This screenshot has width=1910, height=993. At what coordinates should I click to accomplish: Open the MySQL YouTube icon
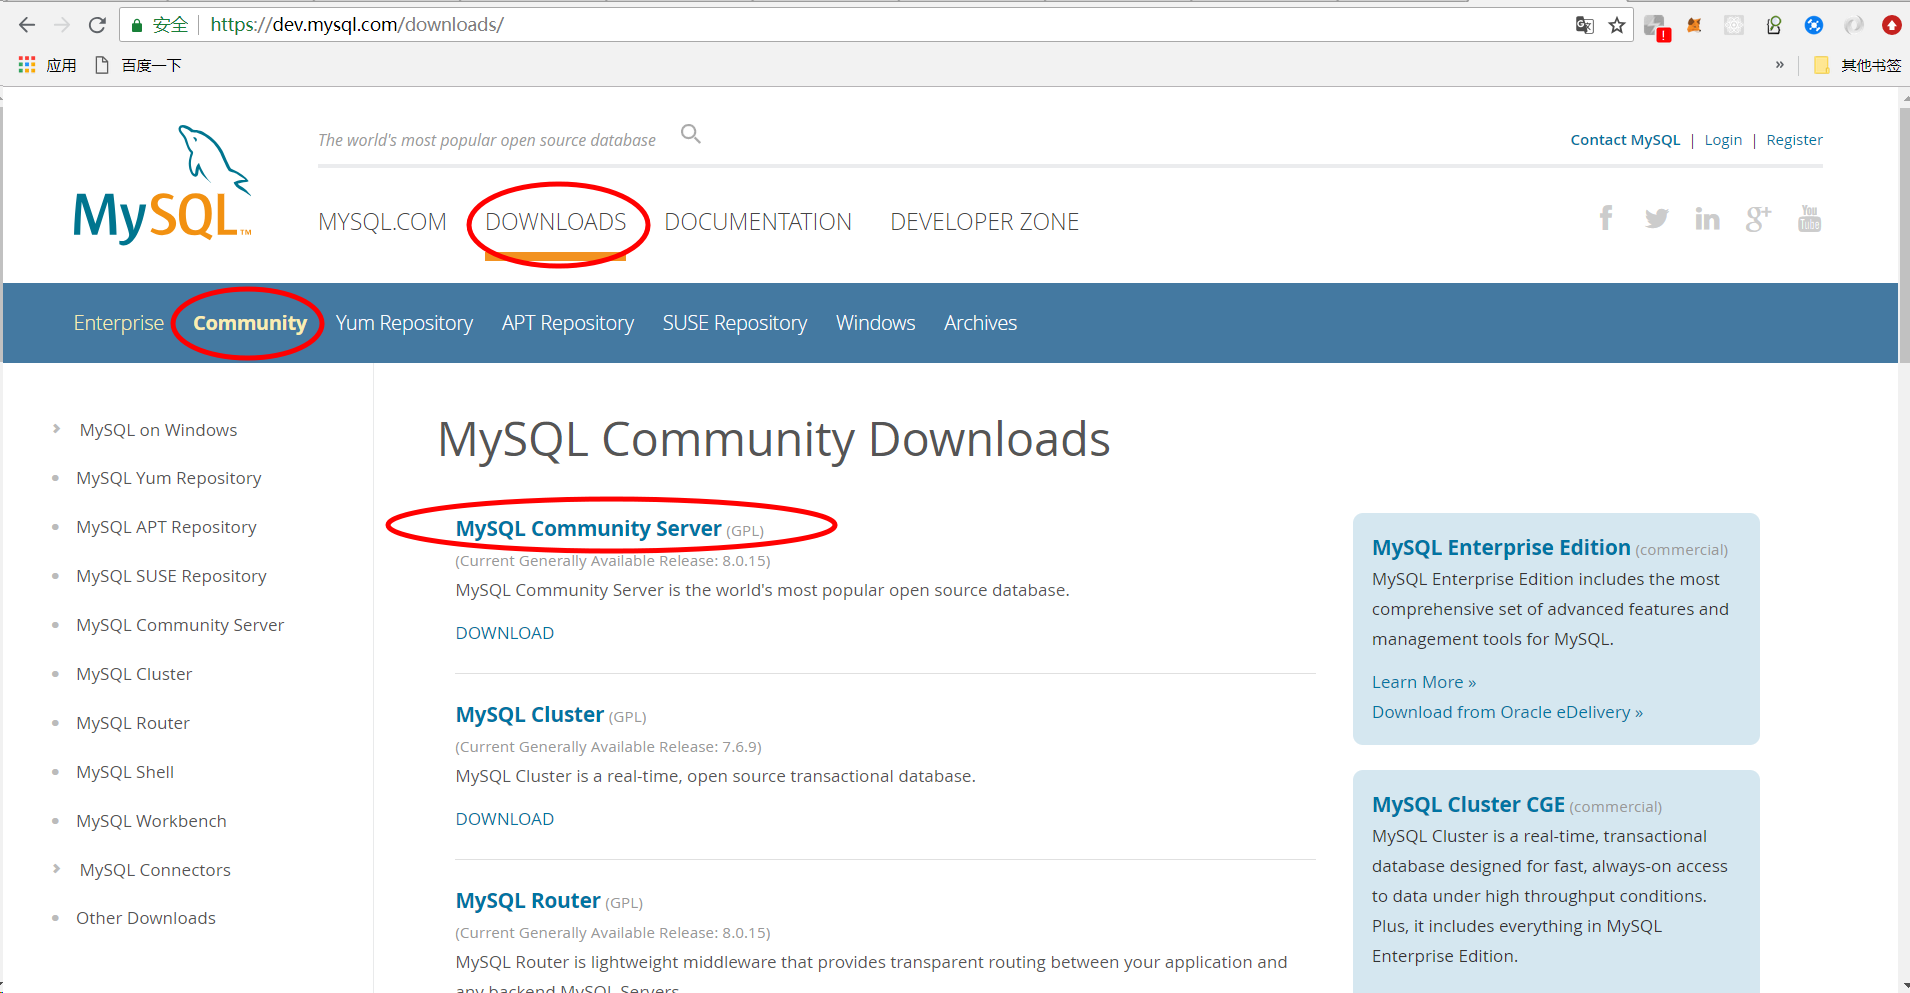(1809, 218)
